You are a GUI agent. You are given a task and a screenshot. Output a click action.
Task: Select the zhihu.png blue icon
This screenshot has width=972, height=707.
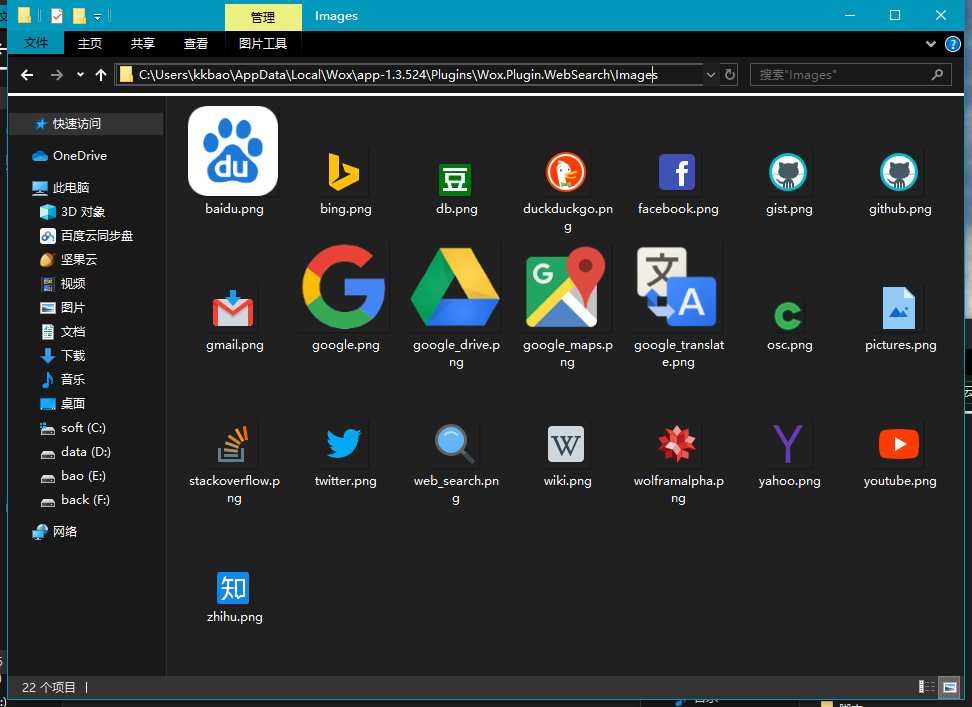pyautogui.click(x=233, y=587)
